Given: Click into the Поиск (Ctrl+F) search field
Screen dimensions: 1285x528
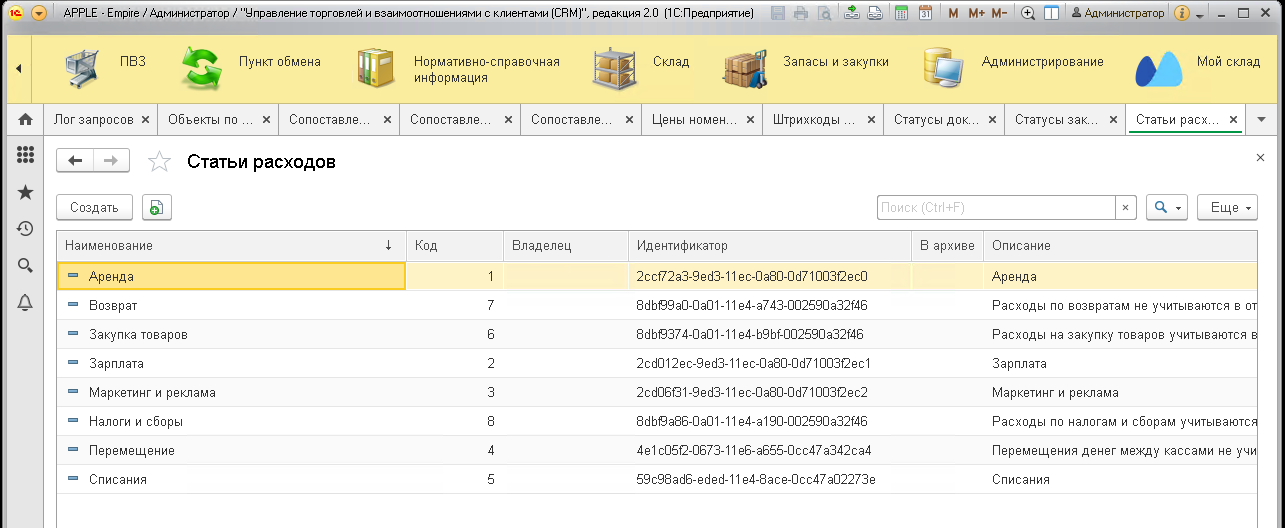Looking at the screenshot, I should click(995, 207).
